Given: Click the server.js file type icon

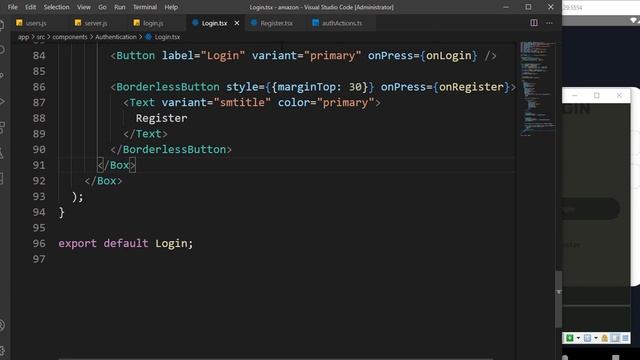Looking at the screenshot, I should click(78, 23).
